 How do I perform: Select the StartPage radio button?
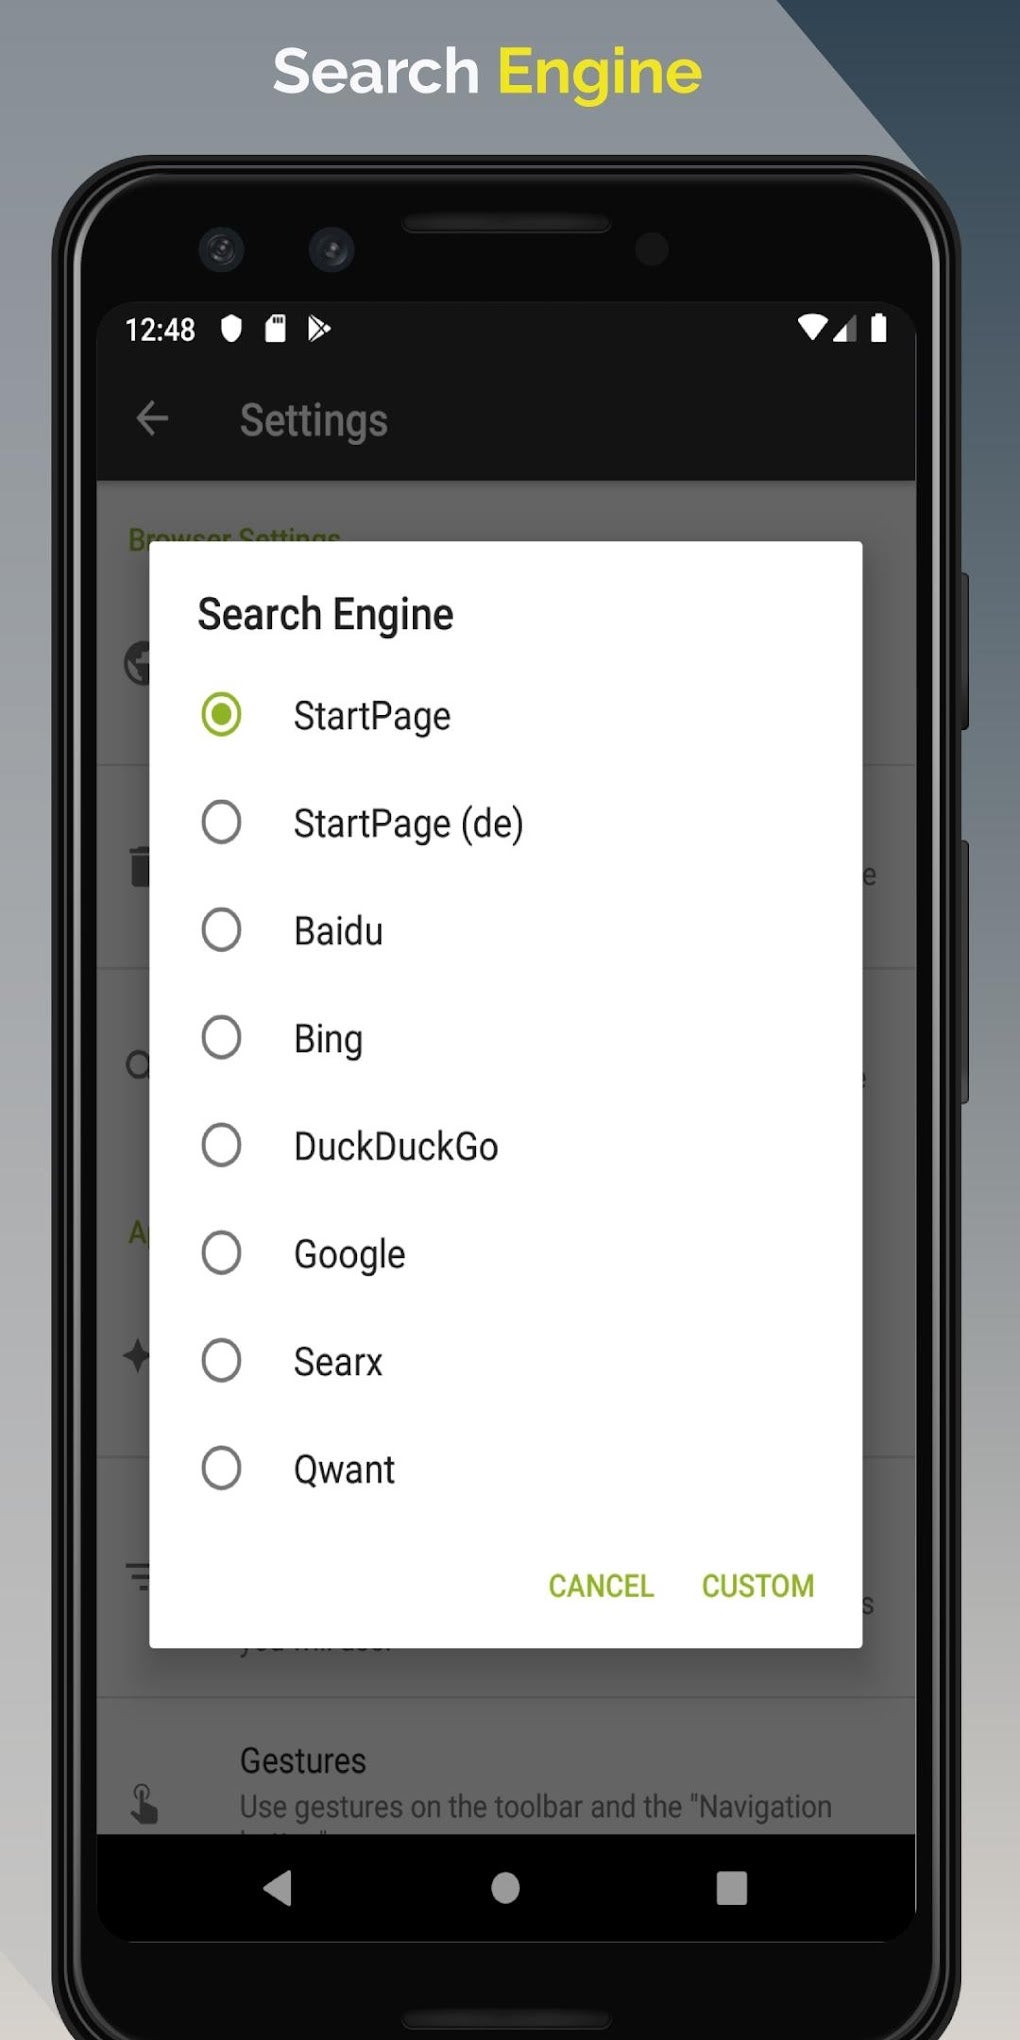point(221,715)
